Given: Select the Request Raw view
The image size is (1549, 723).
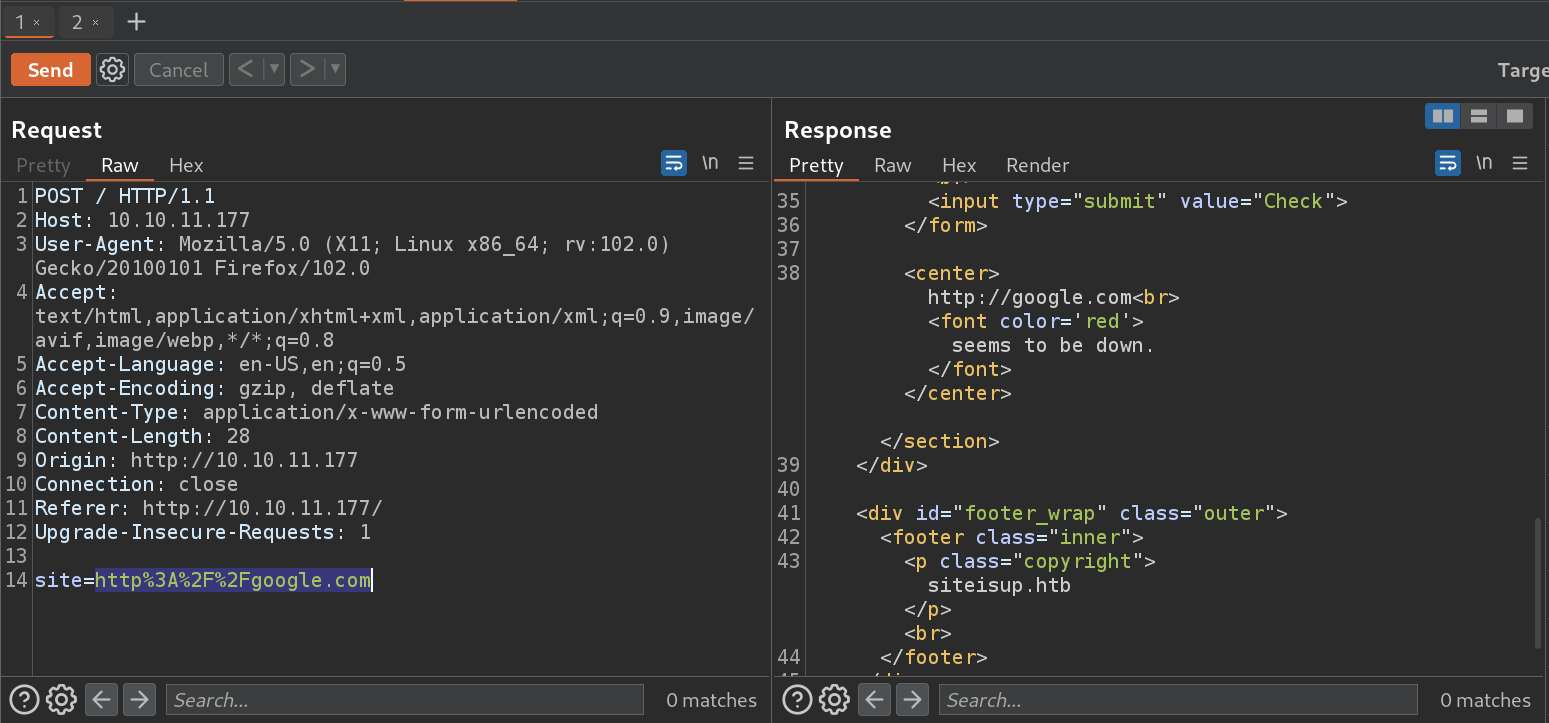Looking at the screenshot, I should (x=120, y=165).
